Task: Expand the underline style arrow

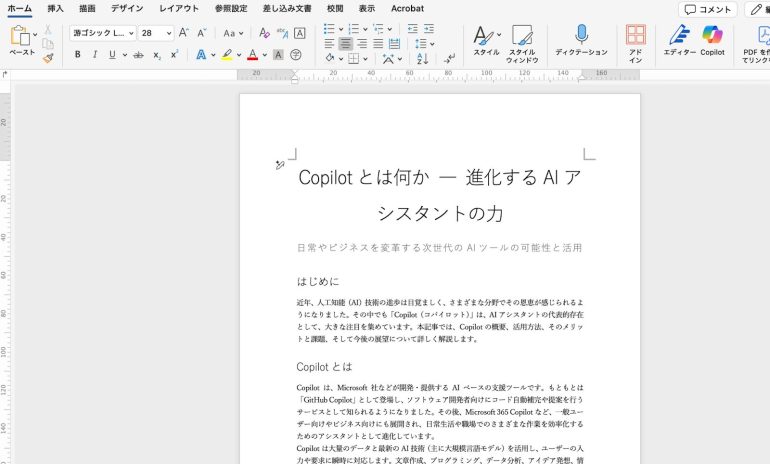Action: (x=125, y=55)
